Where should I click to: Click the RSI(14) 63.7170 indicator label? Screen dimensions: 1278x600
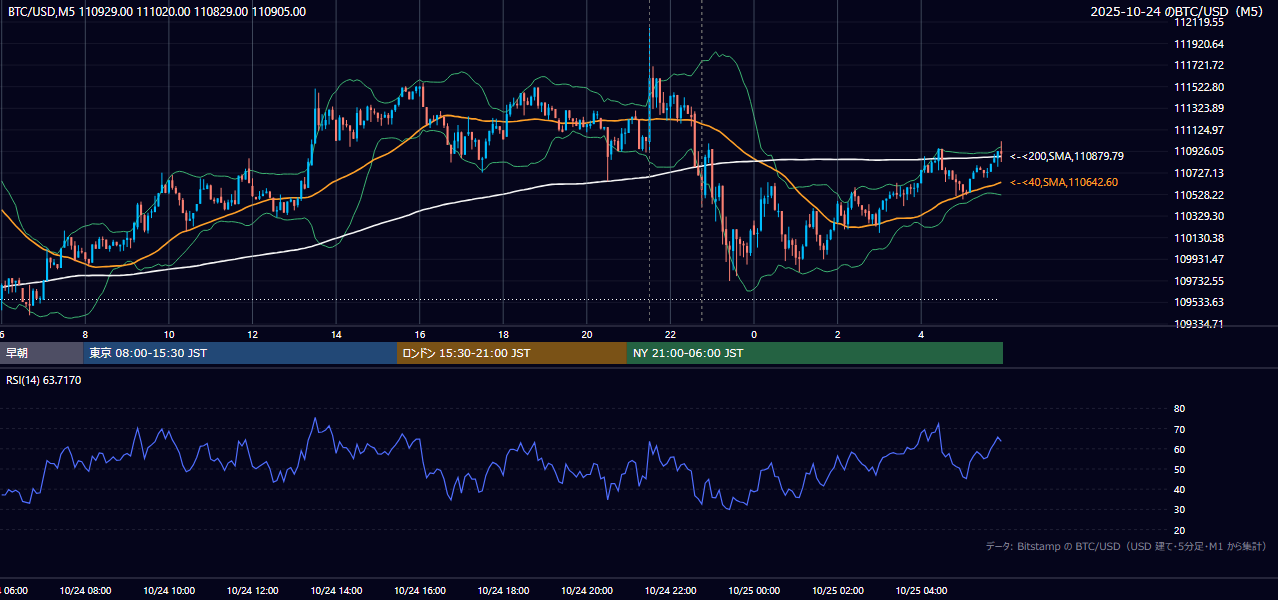(x=44, y=380)
